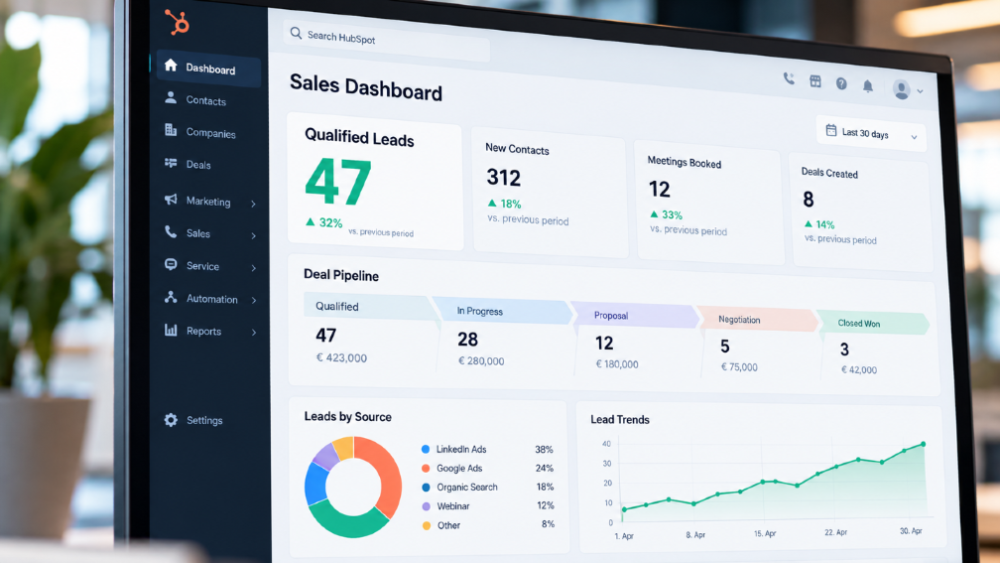Open the notifications bell
Screen dimensions: 1000x563
[868, 86]
